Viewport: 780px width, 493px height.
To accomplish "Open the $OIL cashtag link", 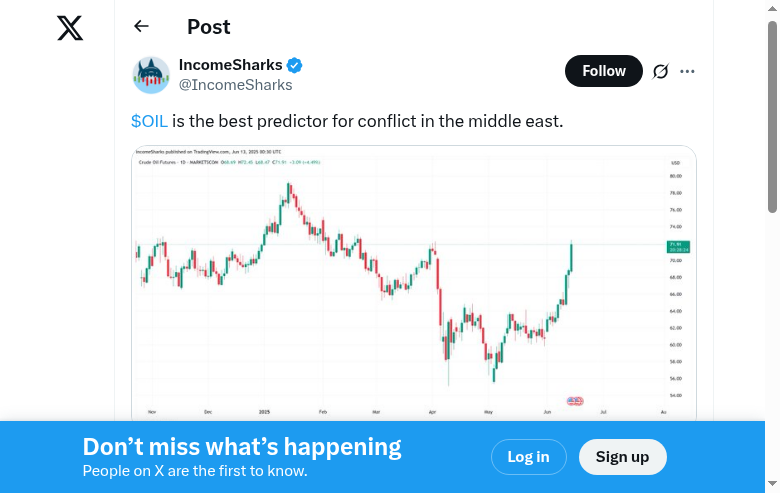I will (149, 122).
